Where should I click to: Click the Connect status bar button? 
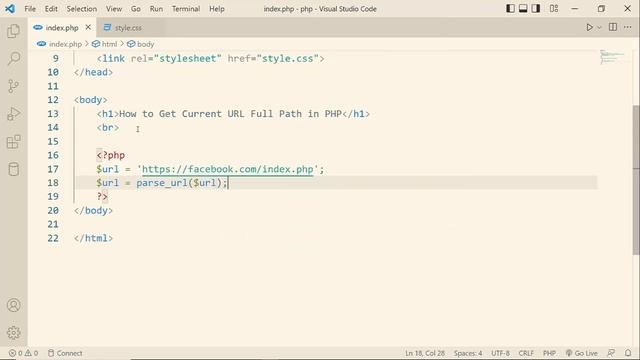(x=65, y=353)
